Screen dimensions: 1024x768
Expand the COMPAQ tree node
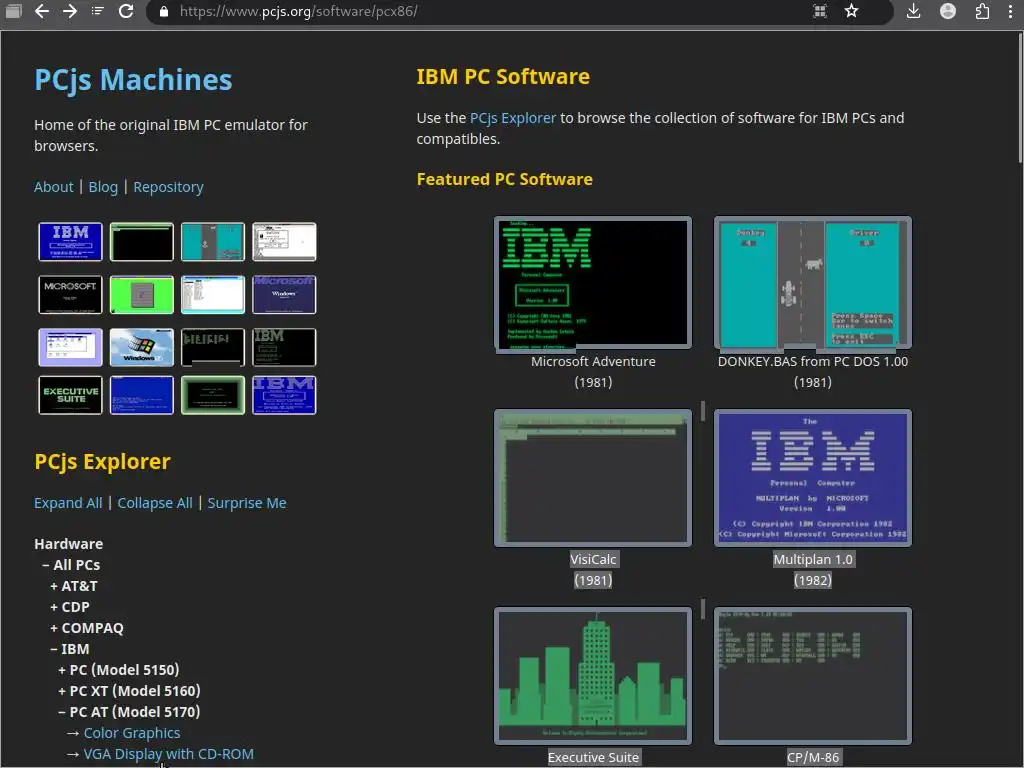coord(87,628)
